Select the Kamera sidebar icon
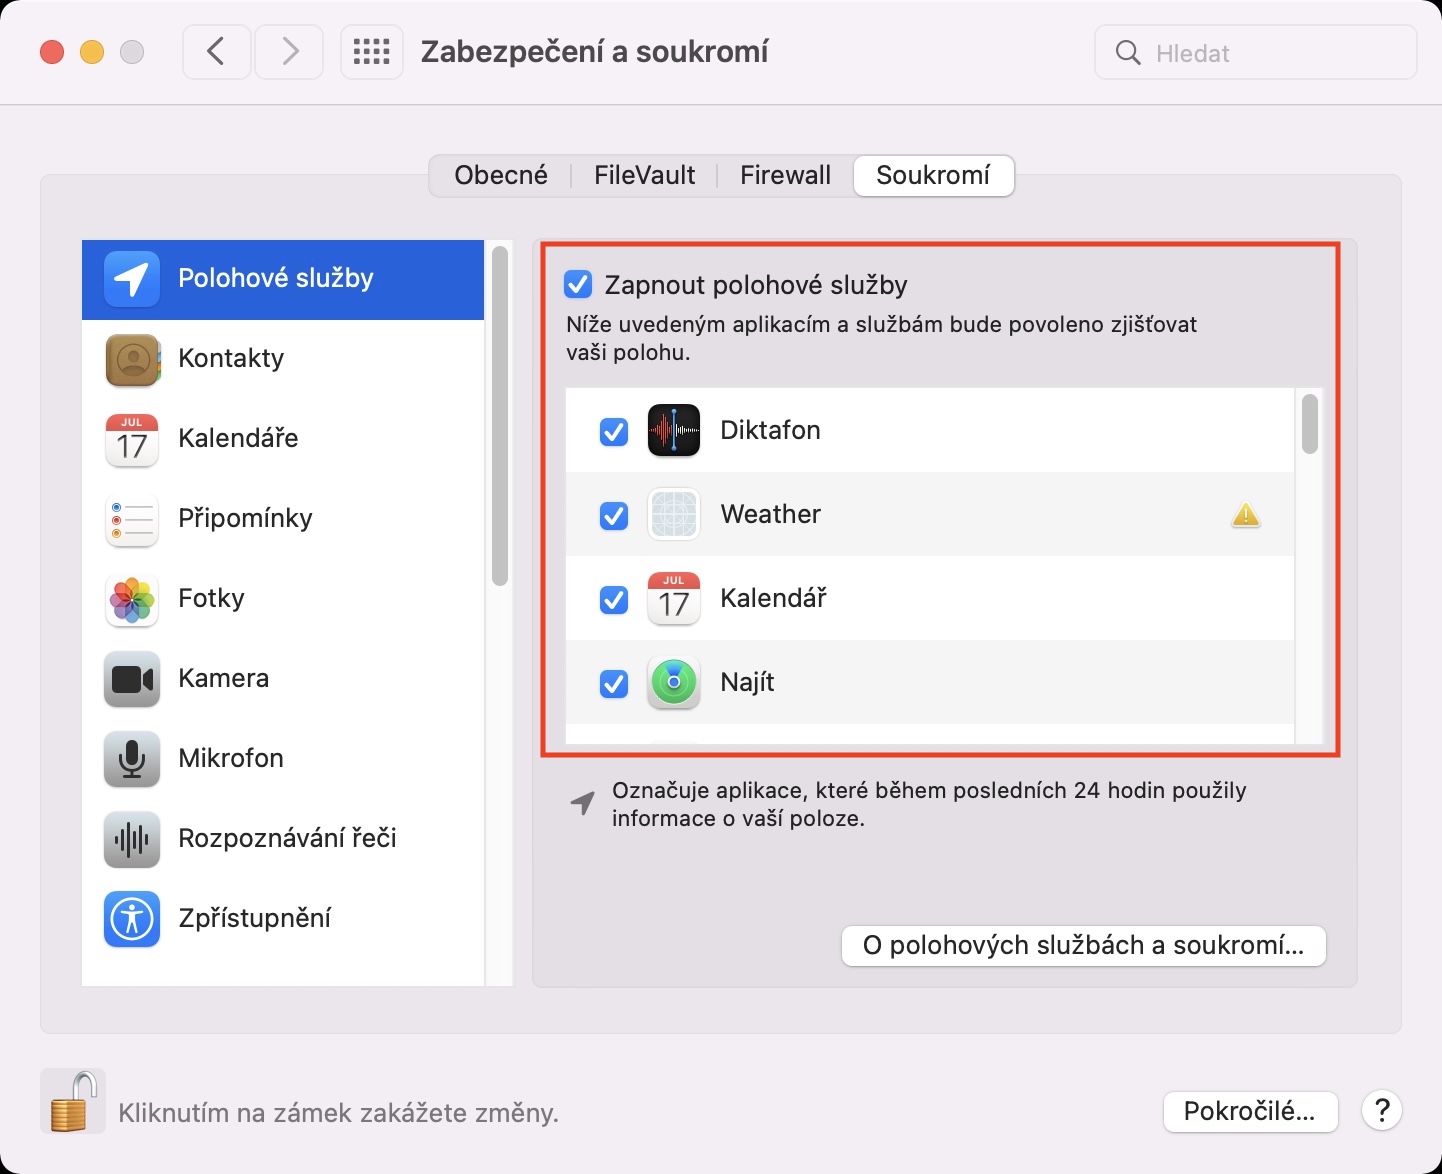The height and width of the screenshot is (1174, 1442). point(132,680)
